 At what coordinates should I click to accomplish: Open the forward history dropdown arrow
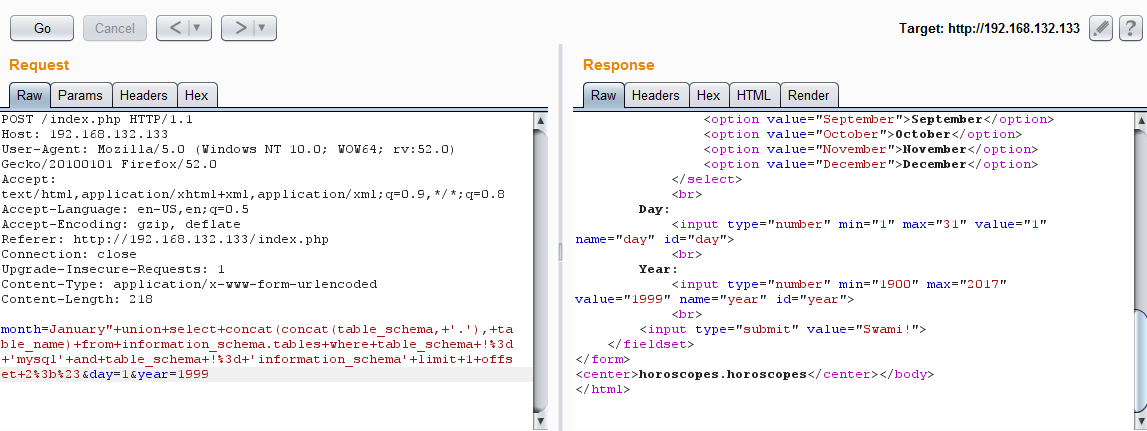[x=263, y=29]
